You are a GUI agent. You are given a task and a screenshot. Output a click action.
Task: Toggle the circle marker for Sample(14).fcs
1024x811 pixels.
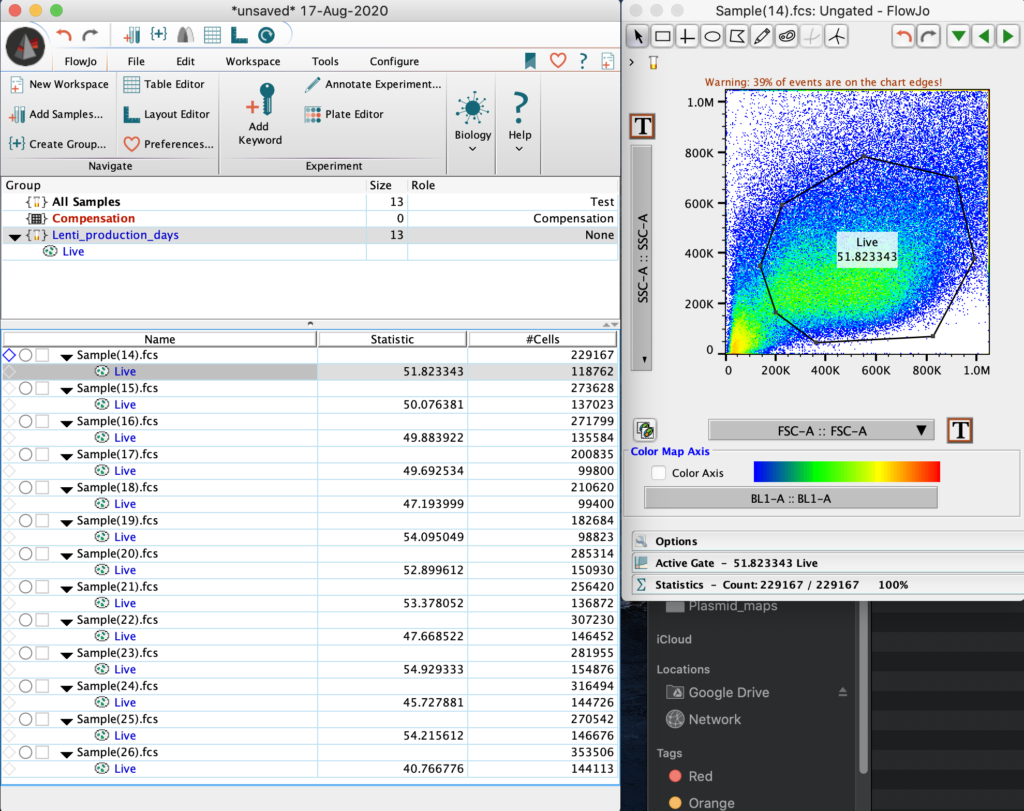coord(25,355)
